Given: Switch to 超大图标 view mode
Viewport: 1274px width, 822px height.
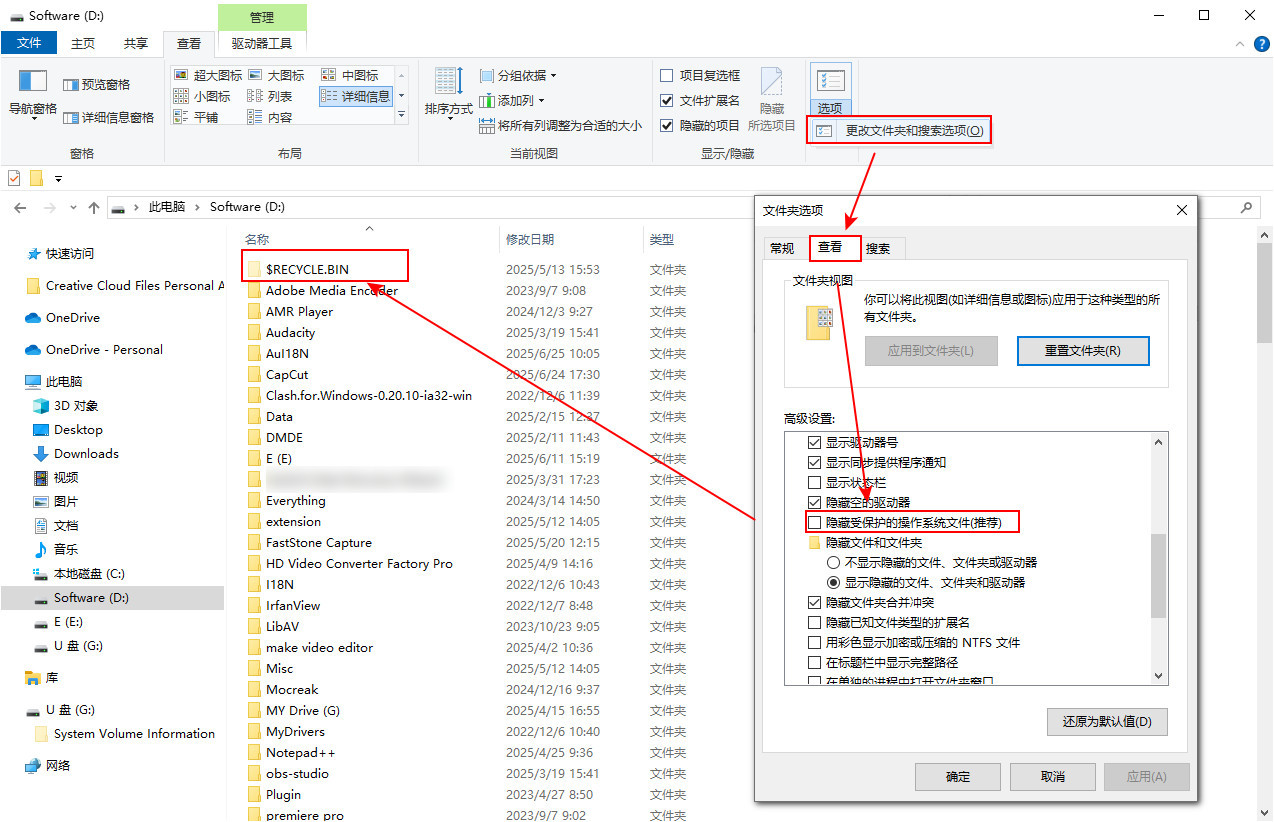Looking at the screenshot, I should [211, 73].
